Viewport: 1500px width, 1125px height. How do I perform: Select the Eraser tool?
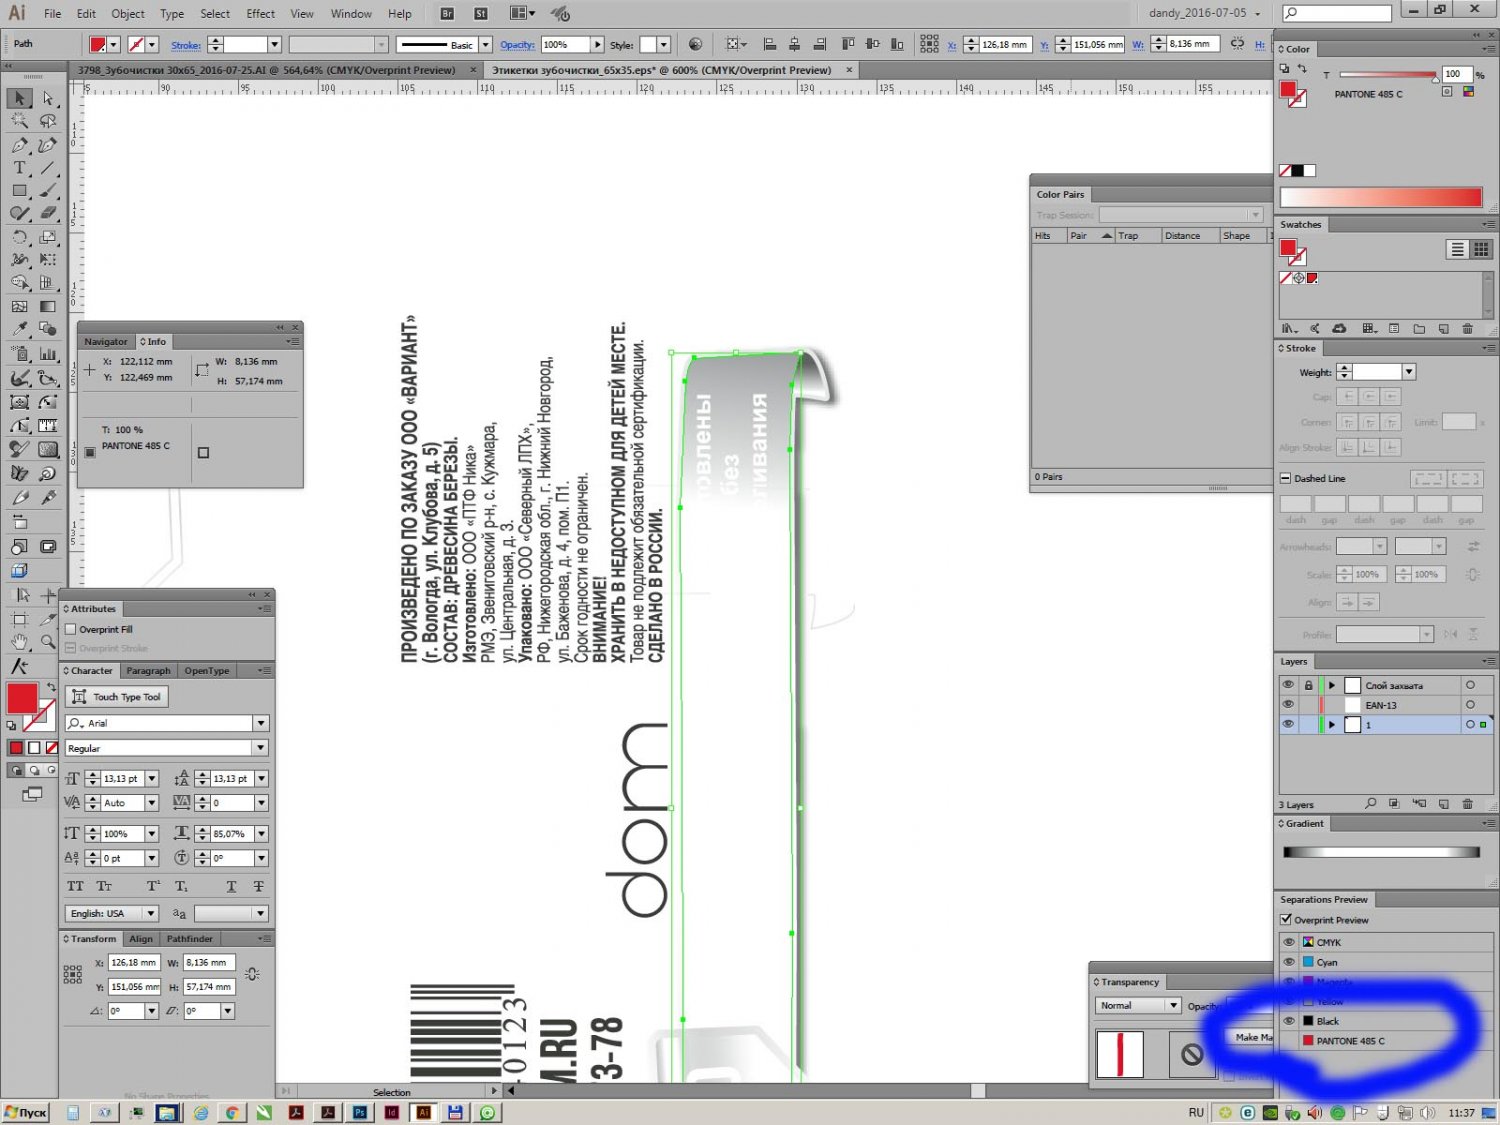[x=47, y=213]
